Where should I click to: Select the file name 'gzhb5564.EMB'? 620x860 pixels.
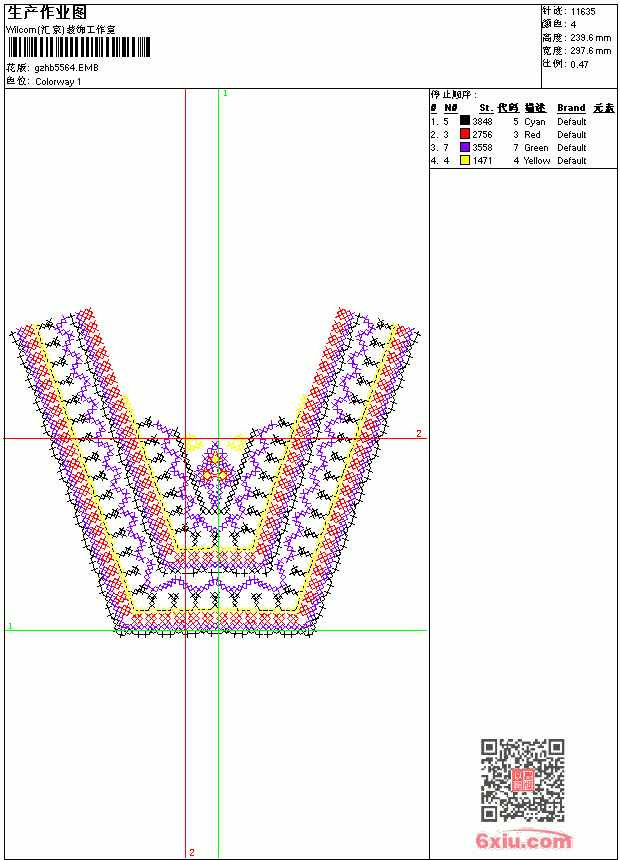(x=66, y=68)
